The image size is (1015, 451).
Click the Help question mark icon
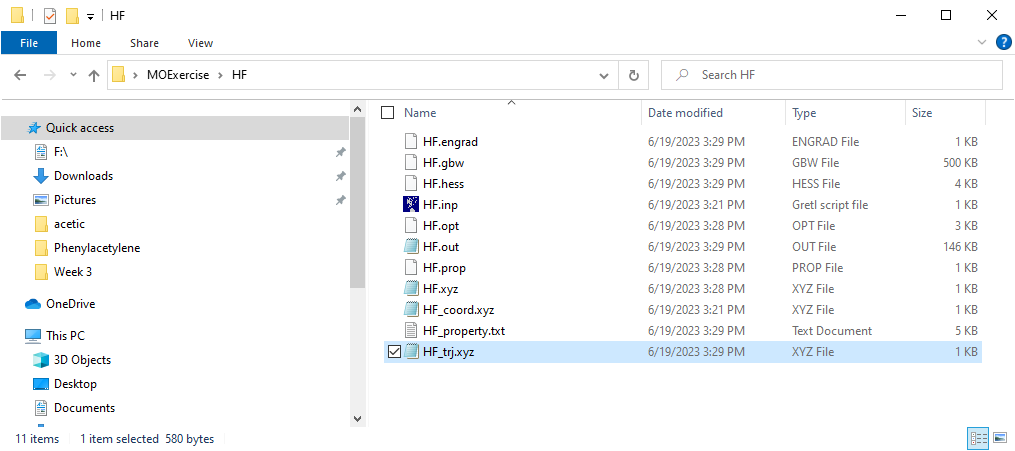[1003, 43]
